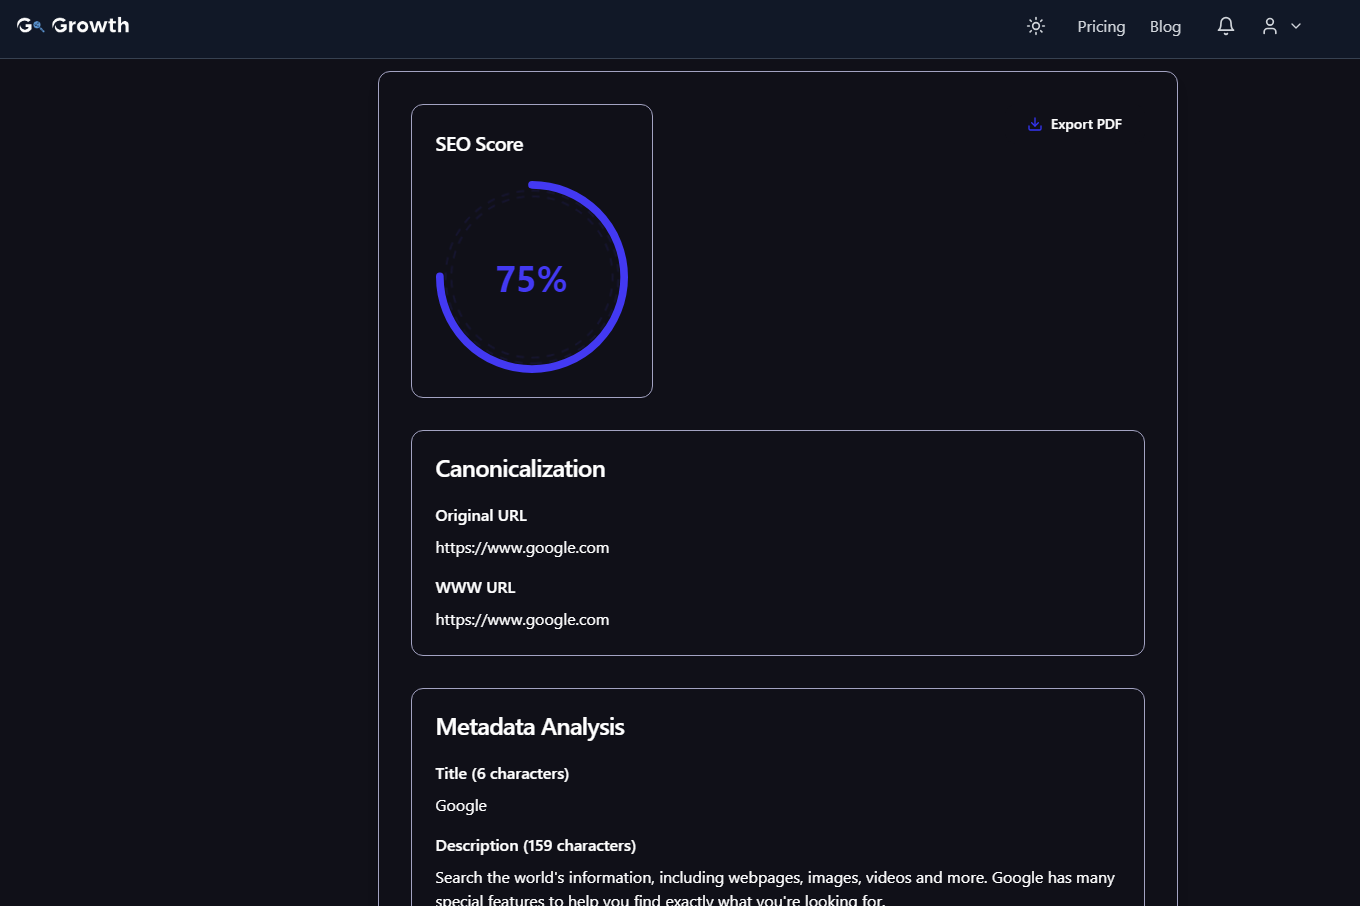
Task: Open the Blog page
Action: click(1165, 27)
